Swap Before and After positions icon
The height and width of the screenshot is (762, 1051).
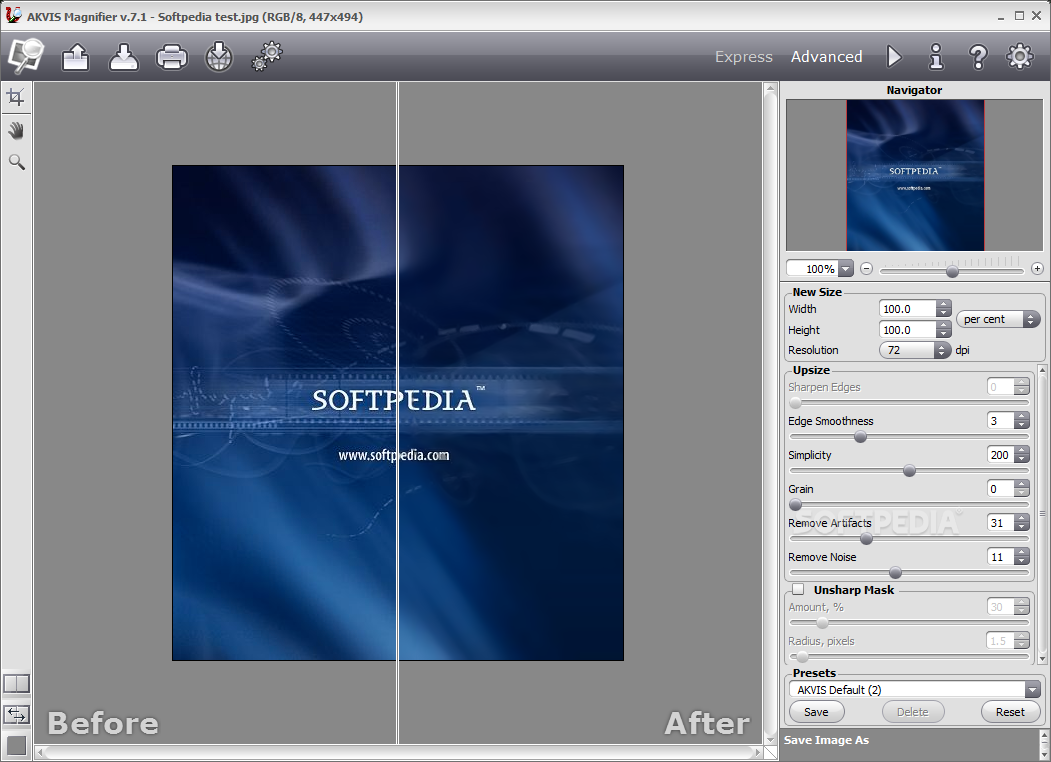(16, 714)
